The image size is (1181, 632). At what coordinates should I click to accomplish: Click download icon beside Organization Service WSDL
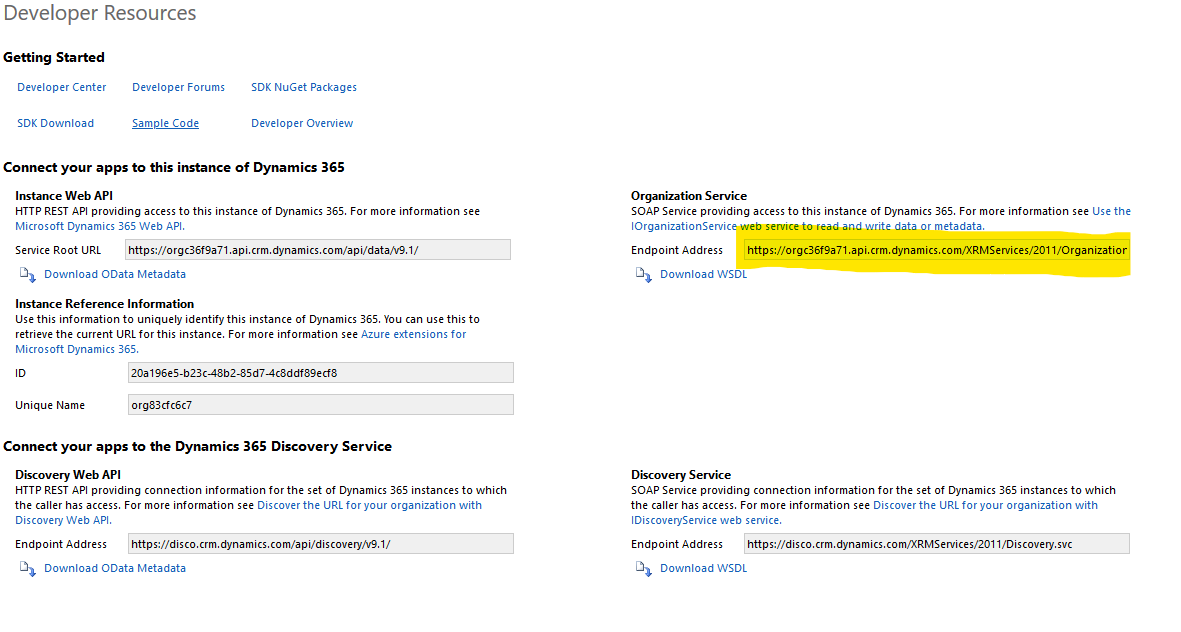point(643,274)
